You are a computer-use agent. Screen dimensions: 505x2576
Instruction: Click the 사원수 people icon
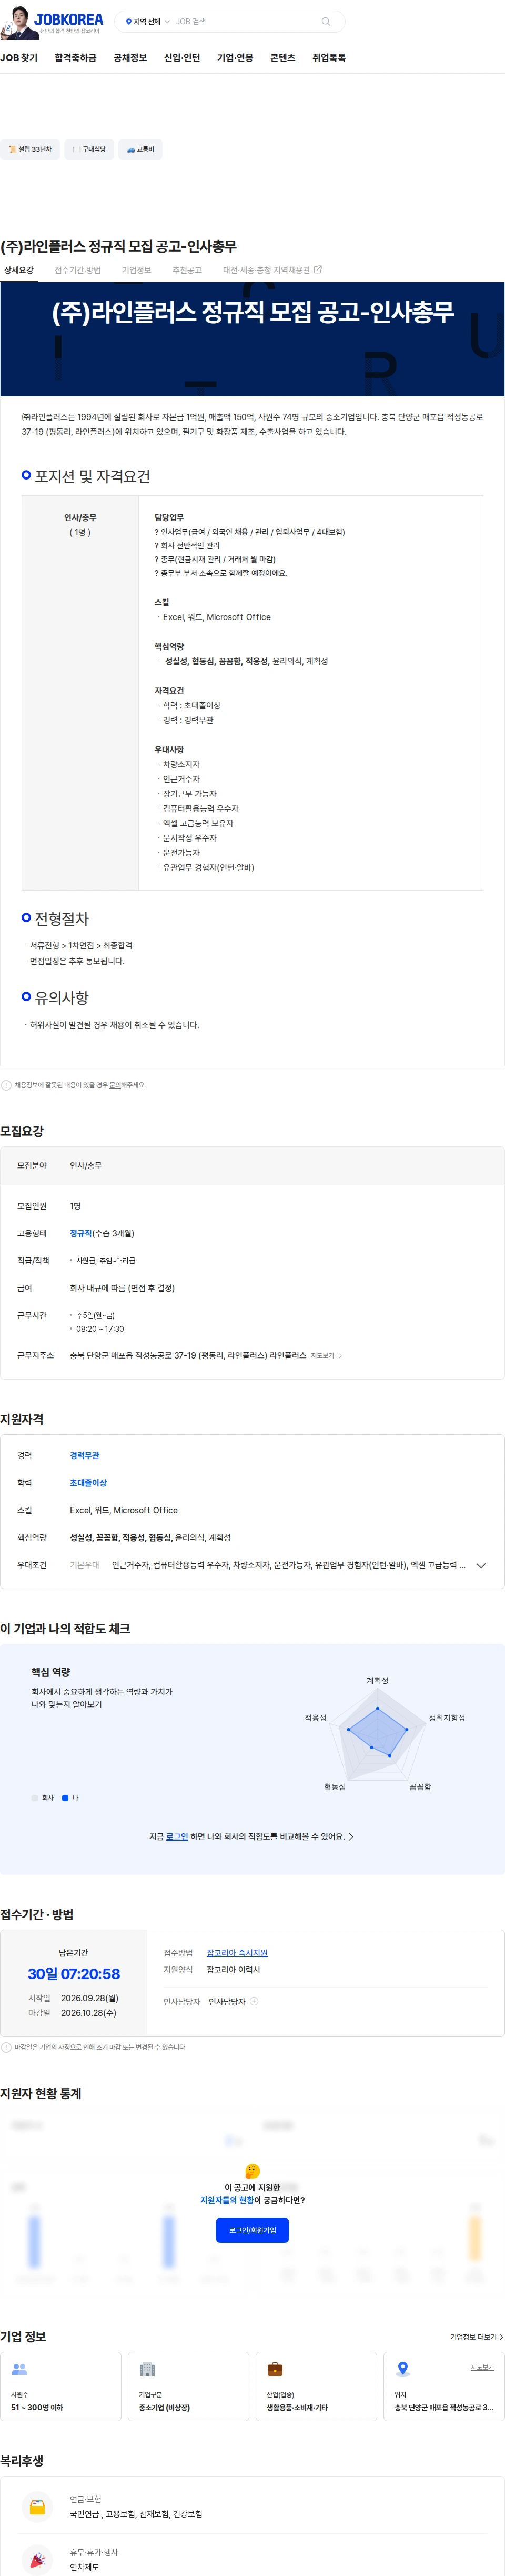pyautogui.click(x=19, y=2369)
